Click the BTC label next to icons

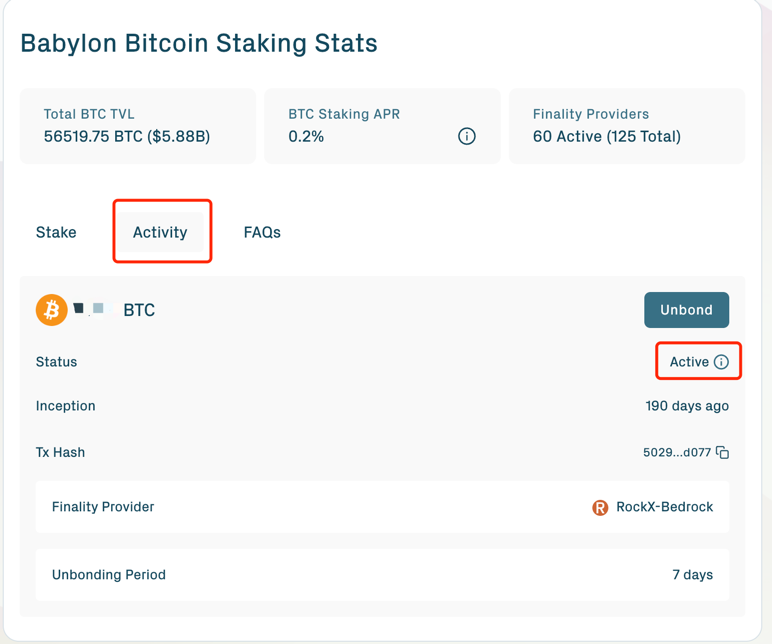(x=139, y=310)
